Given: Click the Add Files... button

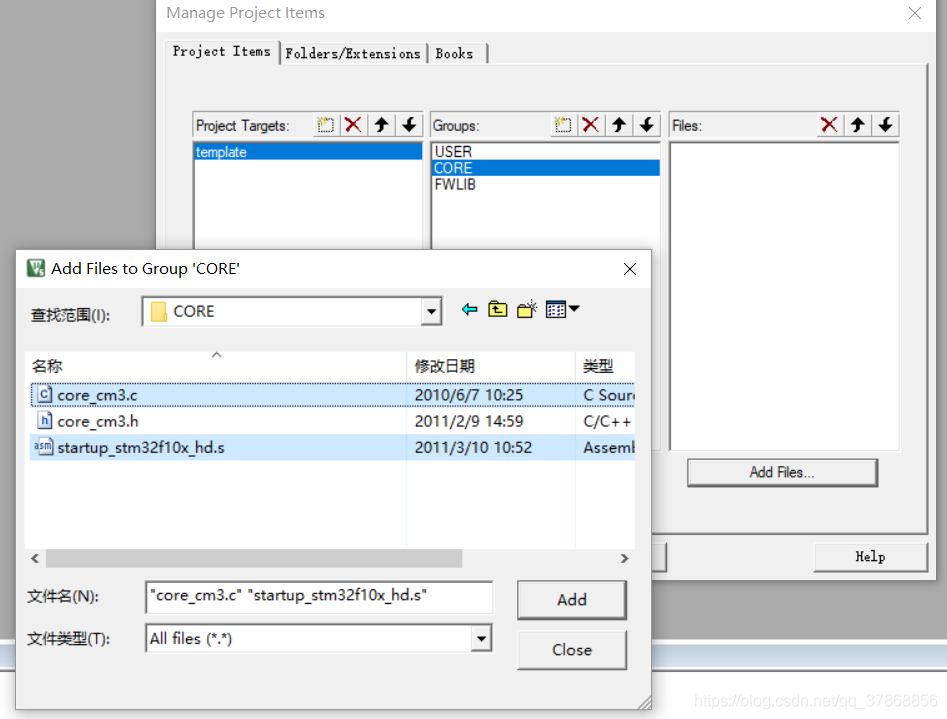Looking at the screenshot, I should click(782, 472).
